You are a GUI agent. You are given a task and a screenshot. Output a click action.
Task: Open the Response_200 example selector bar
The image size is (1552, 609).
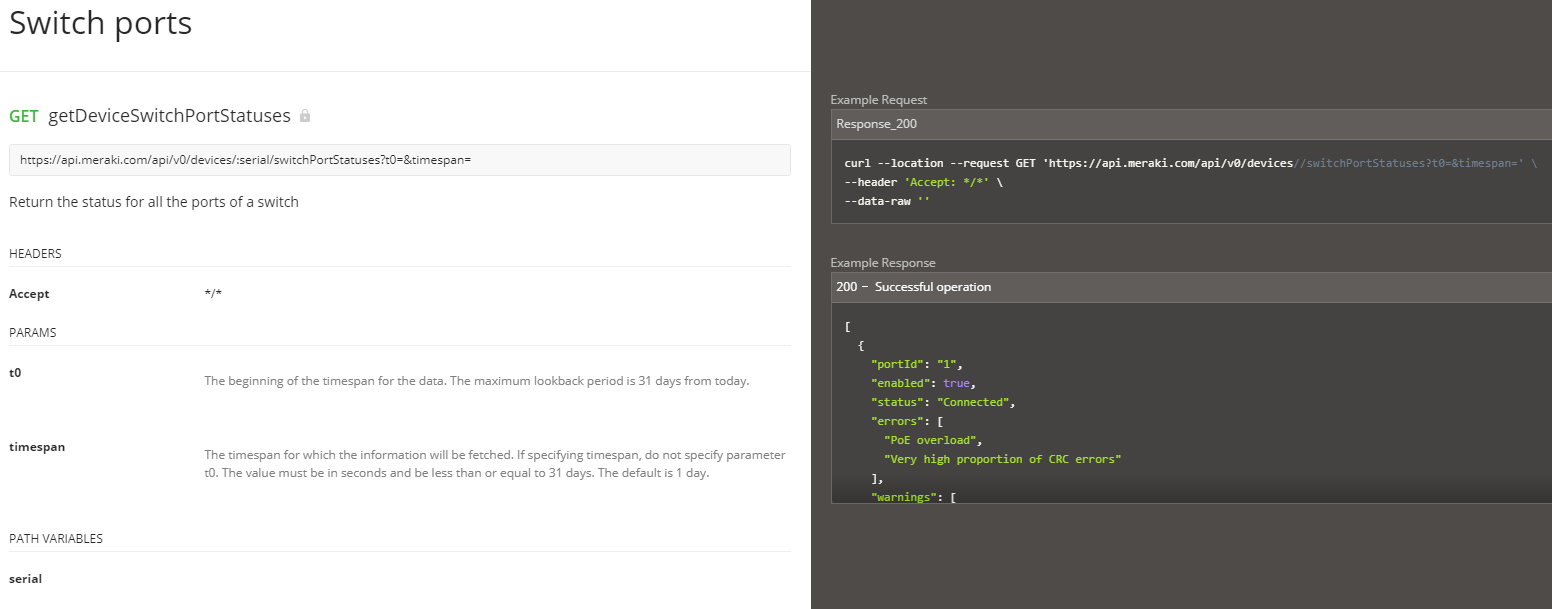click(x=1000, y=123)
